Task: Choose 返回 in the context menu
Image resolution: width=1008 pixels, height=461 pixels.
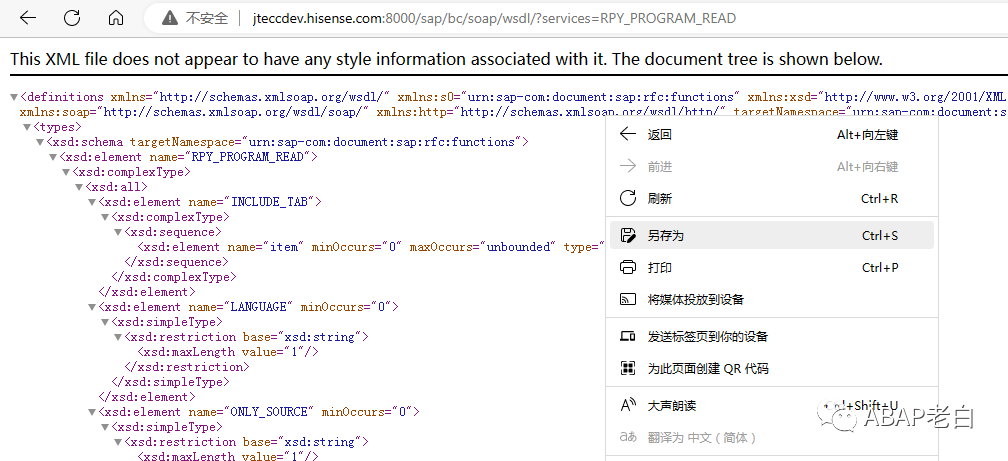Action: pos(770,135)
